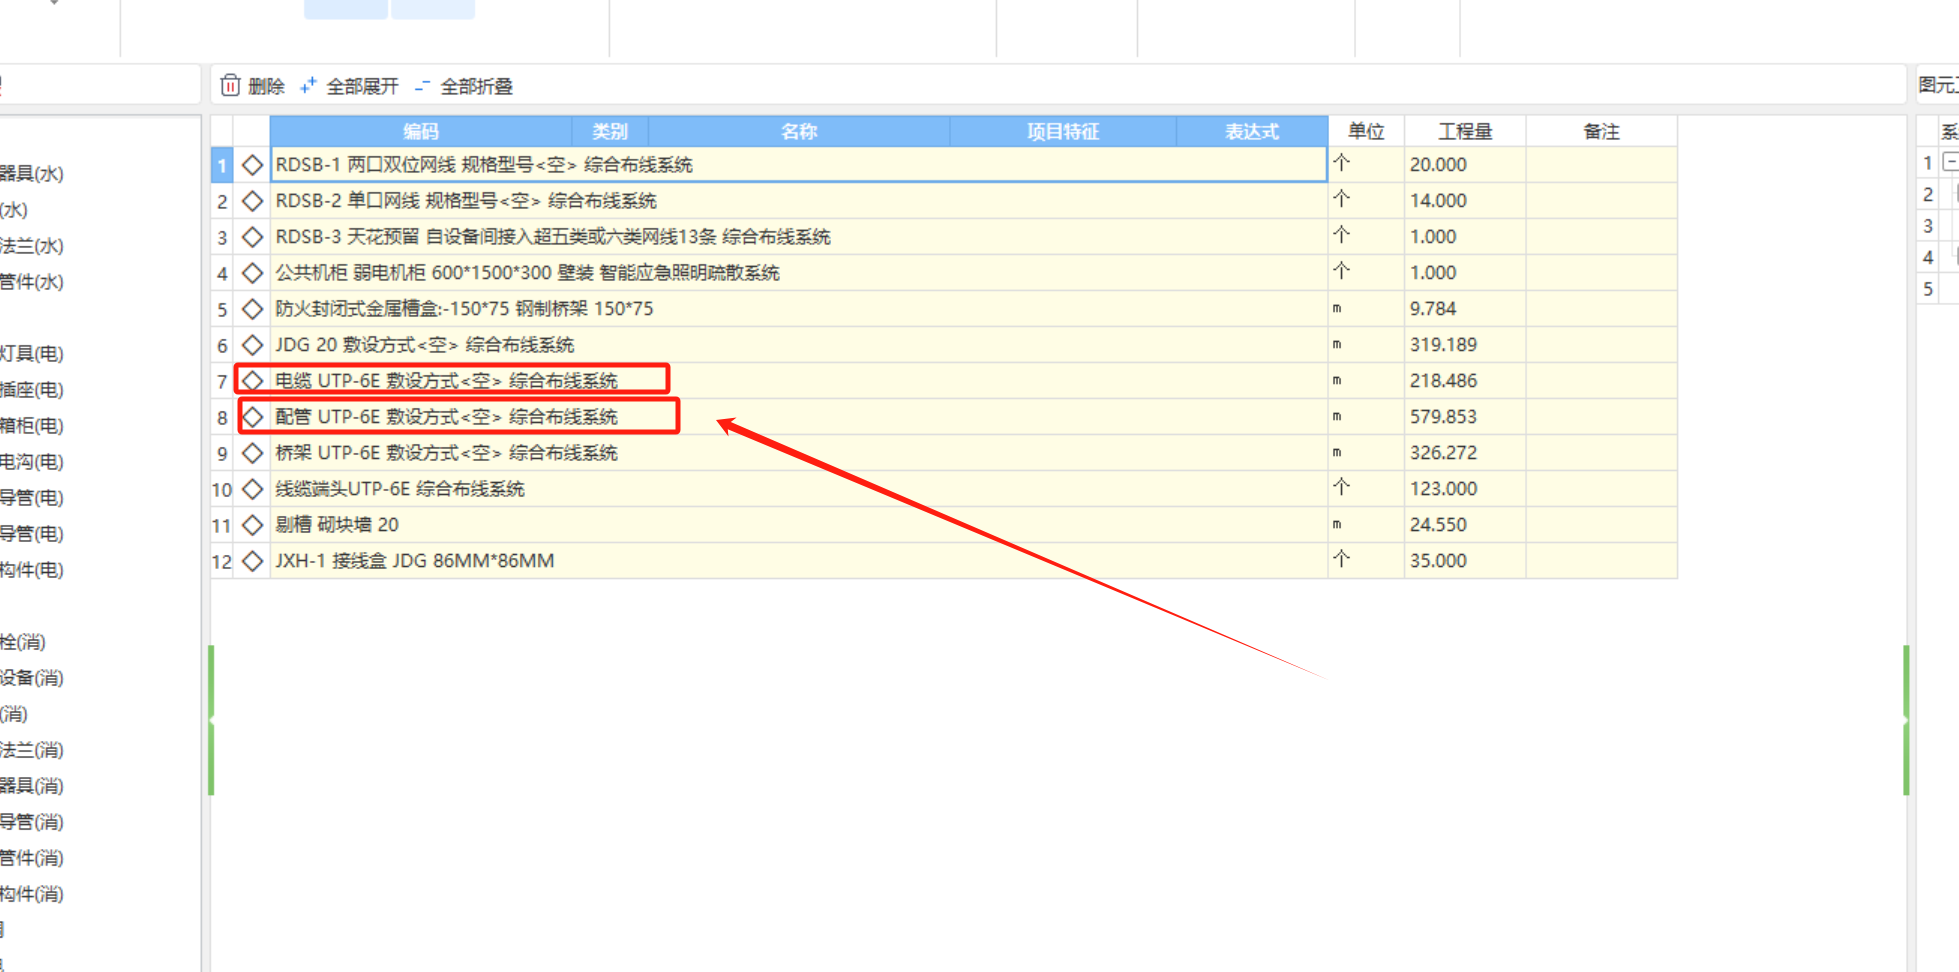Click 全部展开 expand-all button

tap(349, 86)
